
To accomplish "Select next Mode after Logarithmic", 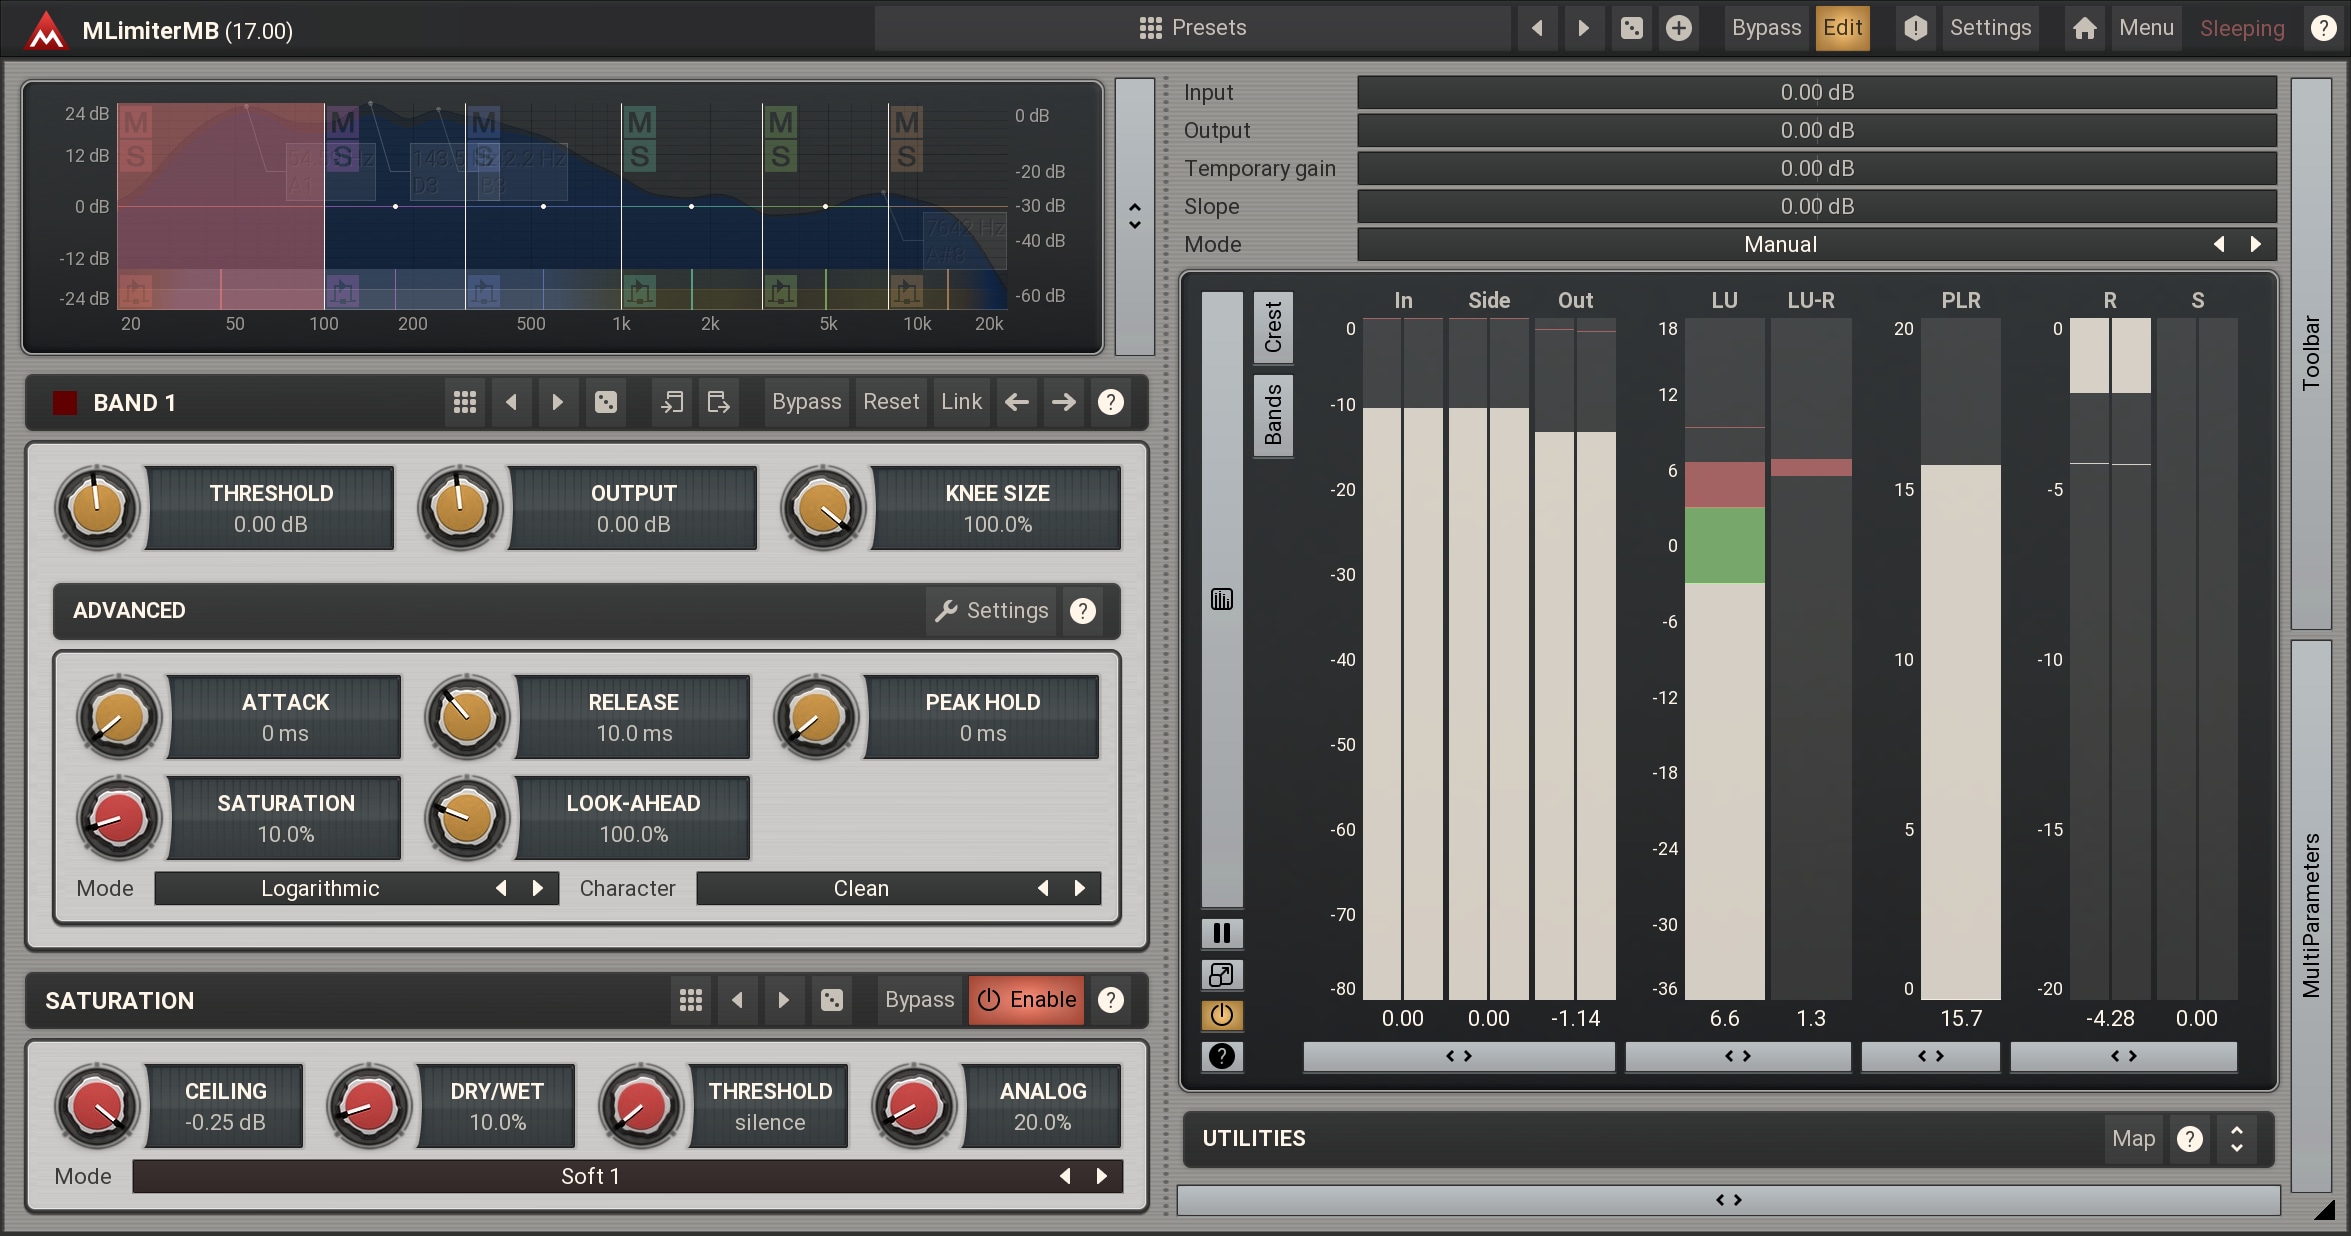I will click(538, 888).
